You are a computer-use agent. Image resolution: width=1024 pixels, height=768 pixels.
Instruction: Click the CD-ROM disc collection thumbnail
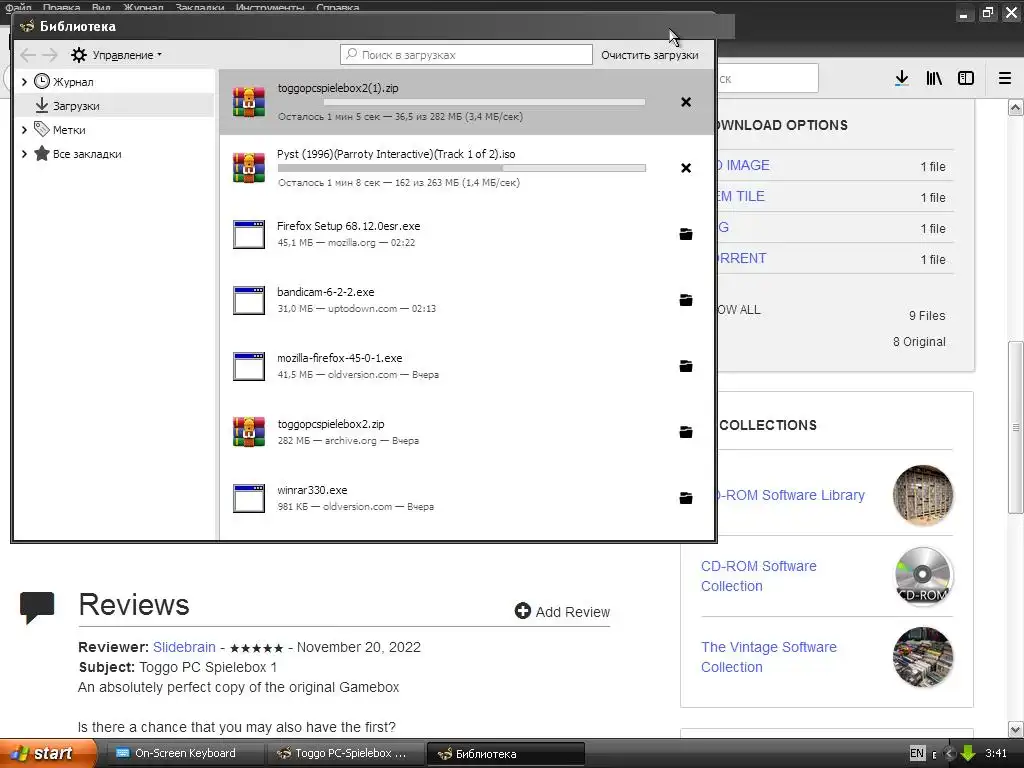(x=923, y=576)
